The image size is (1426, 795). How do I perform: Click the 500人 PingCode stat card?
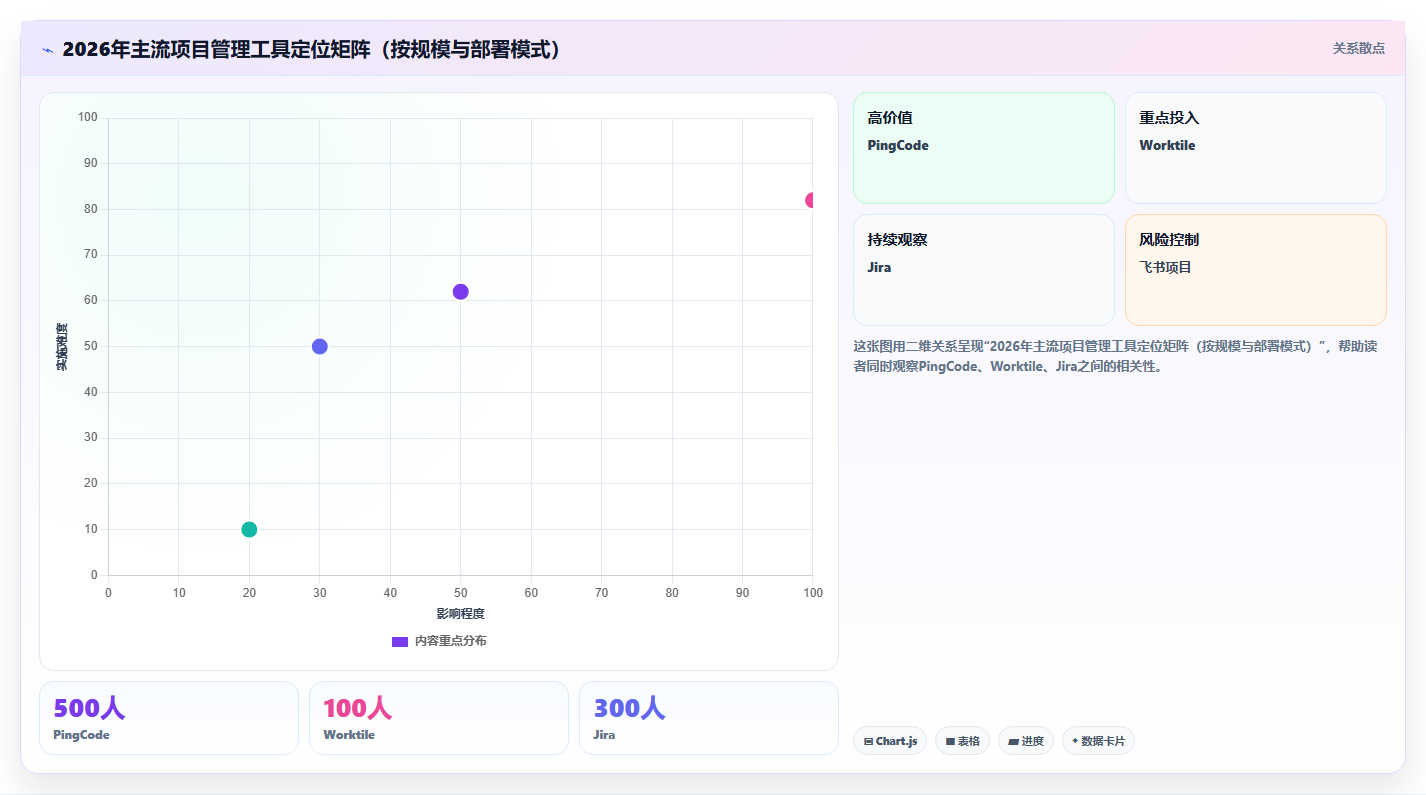169,718
